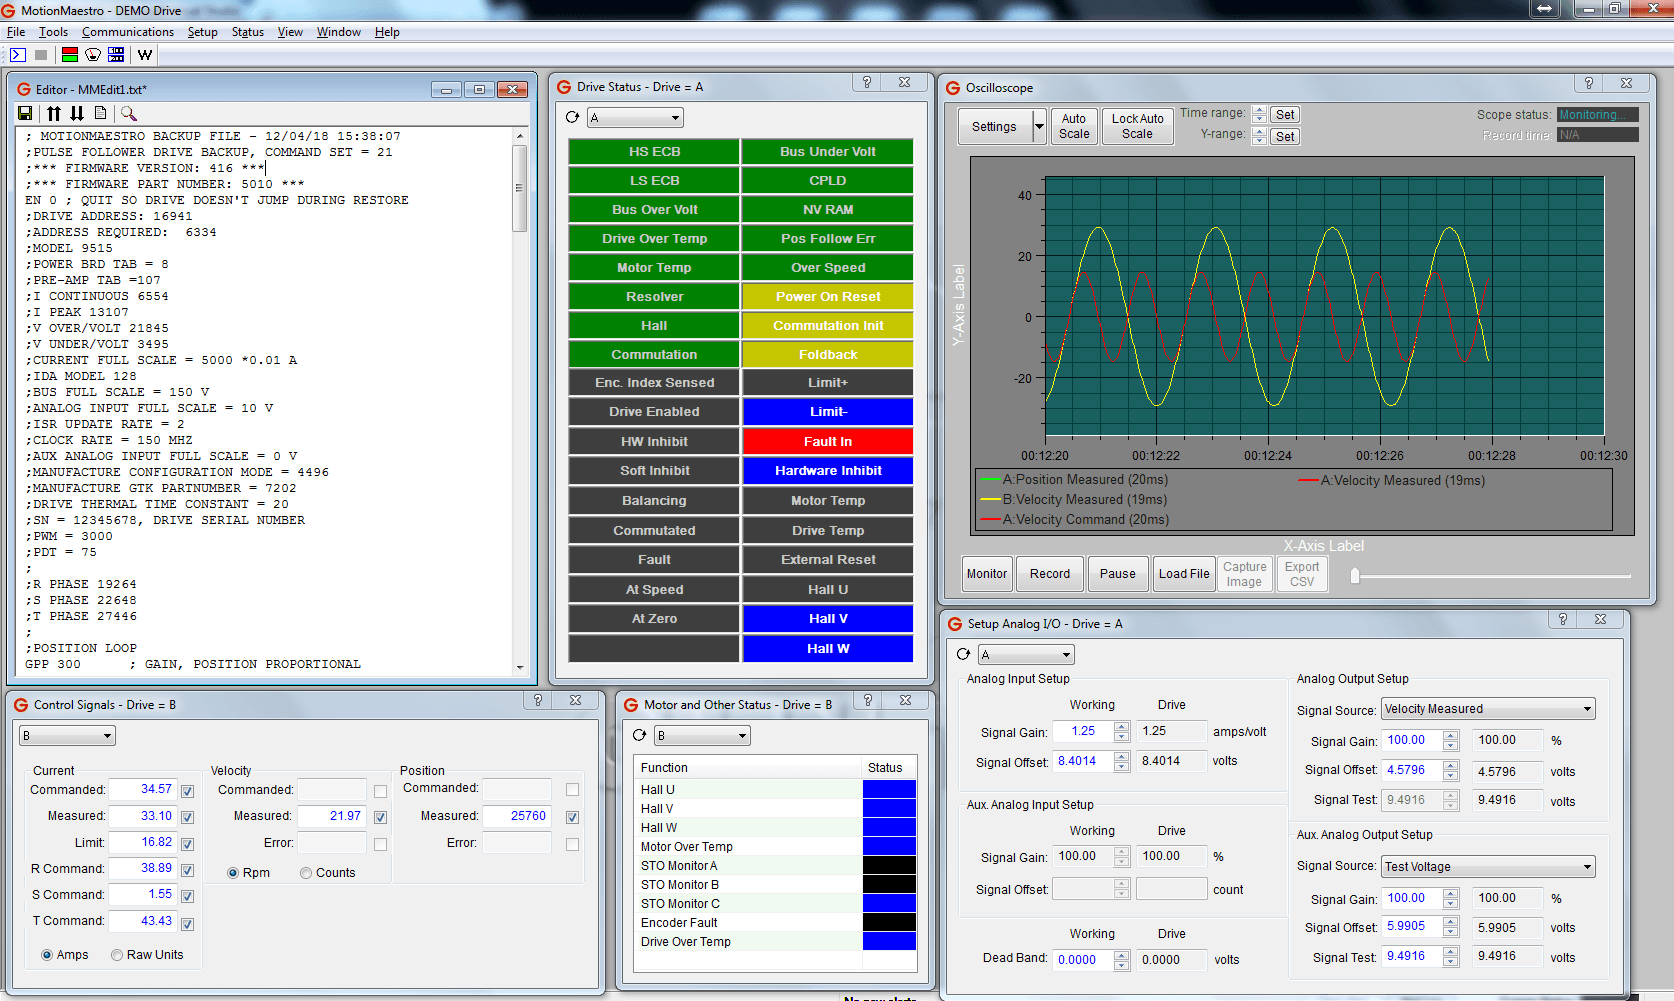Image resolution: width=1674 pixels, height=1001 pixels.
Task: Toggle Position Measured checkbox
Action: 572,817
